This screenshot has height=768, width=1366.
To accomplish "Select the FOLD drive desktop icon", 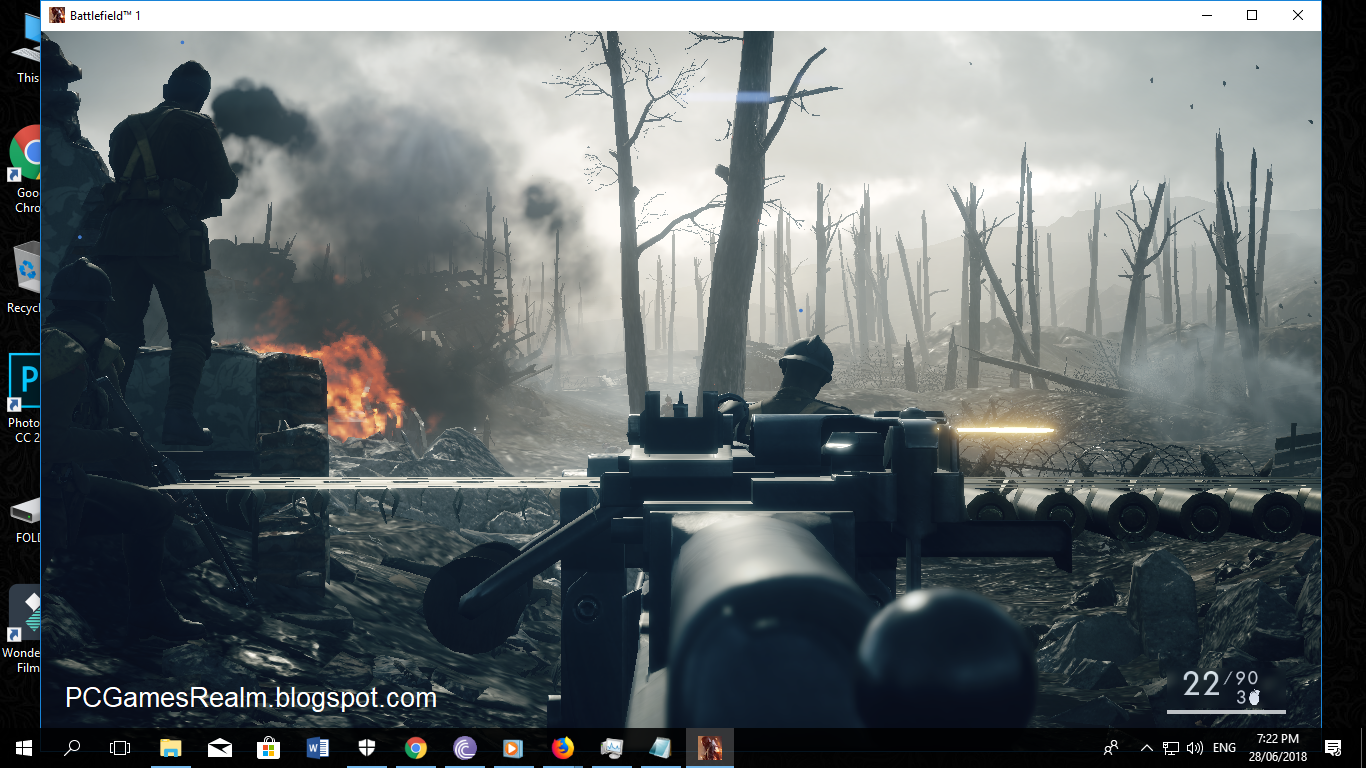I will tap(25, 520).
